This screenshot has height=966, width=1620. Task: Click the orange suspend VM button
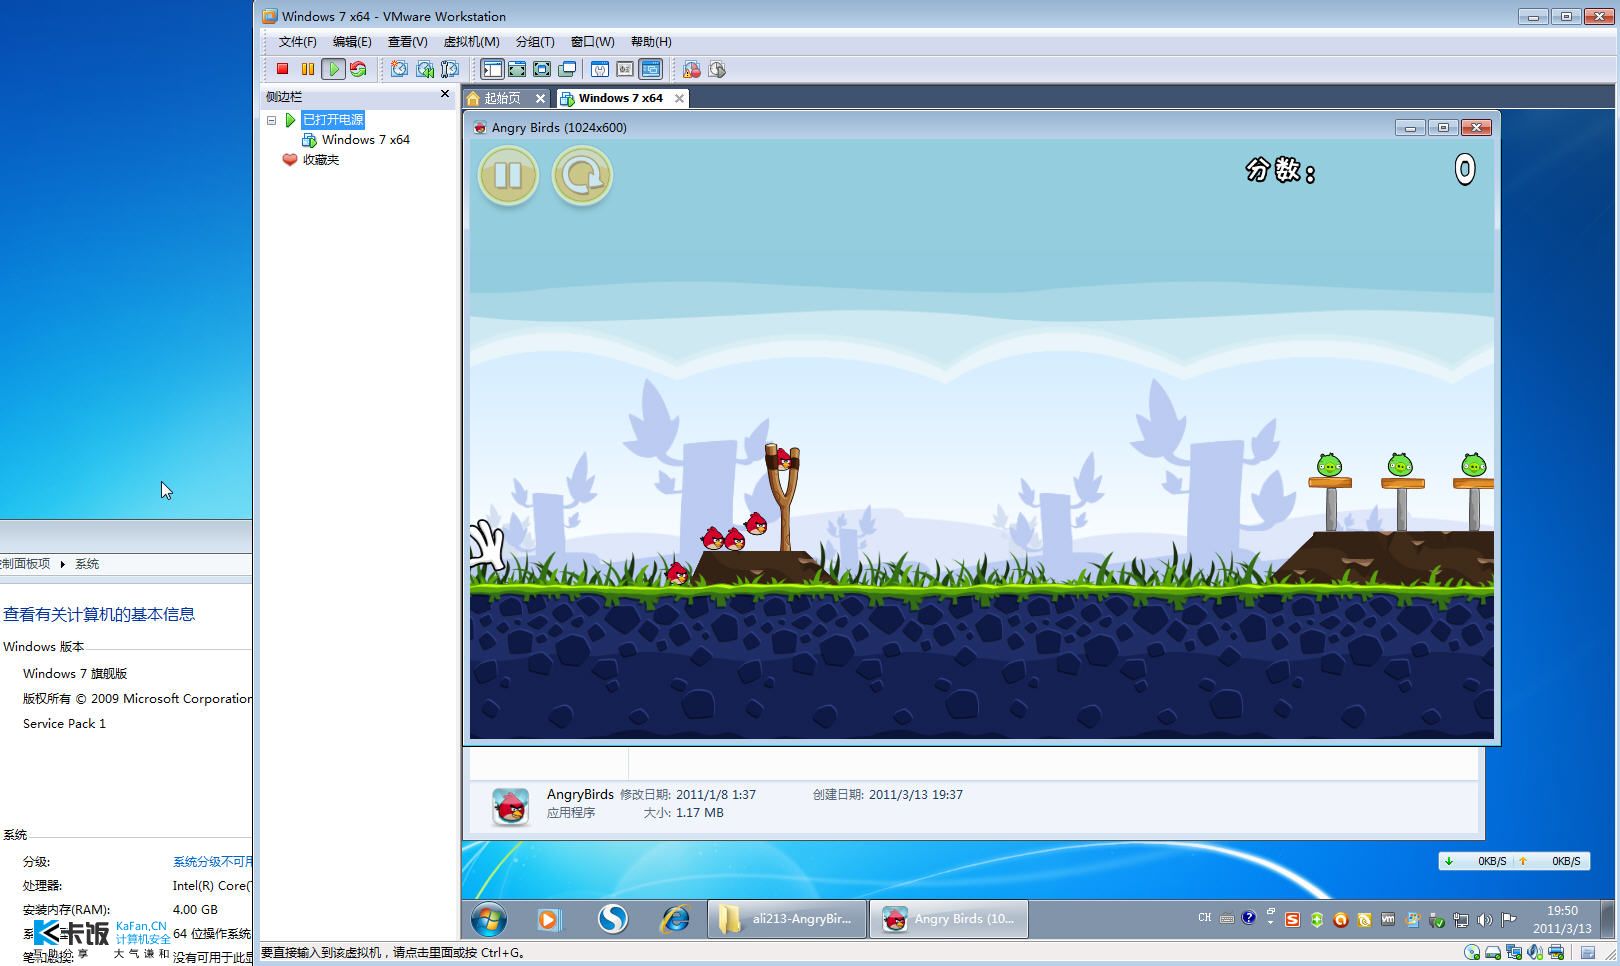[308, 69]
